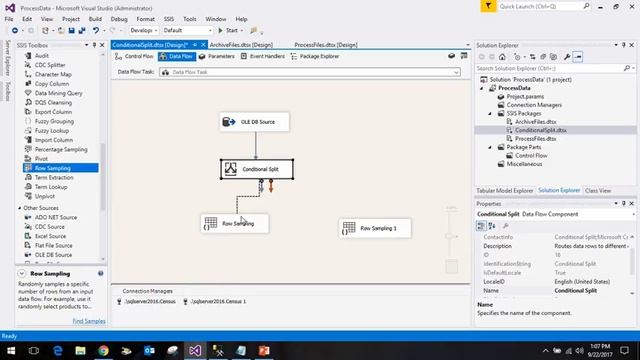This screenshot has width=640, height=360.
Task: Click the zoom fit-to-view button on canvas
Action: click(451, 267)
